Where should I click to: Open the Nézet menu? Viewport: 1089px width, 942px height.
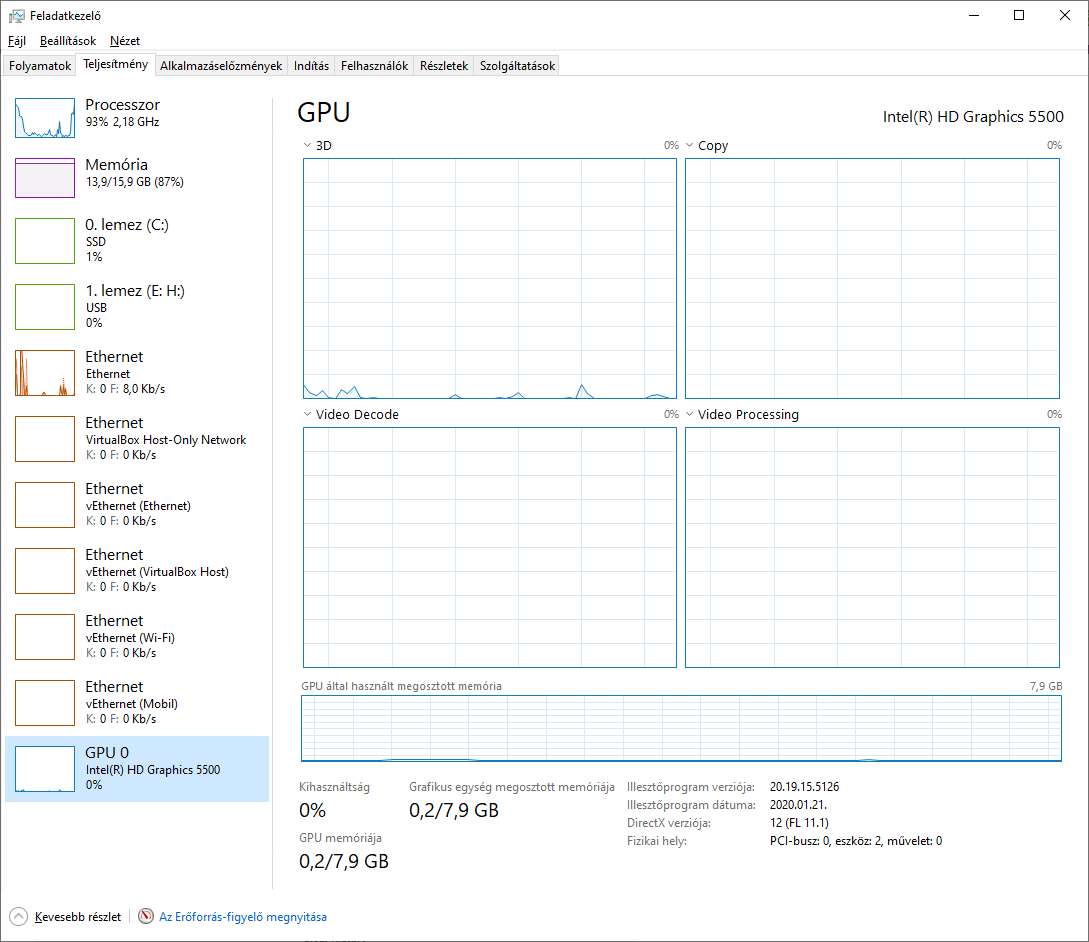(124, 41)
